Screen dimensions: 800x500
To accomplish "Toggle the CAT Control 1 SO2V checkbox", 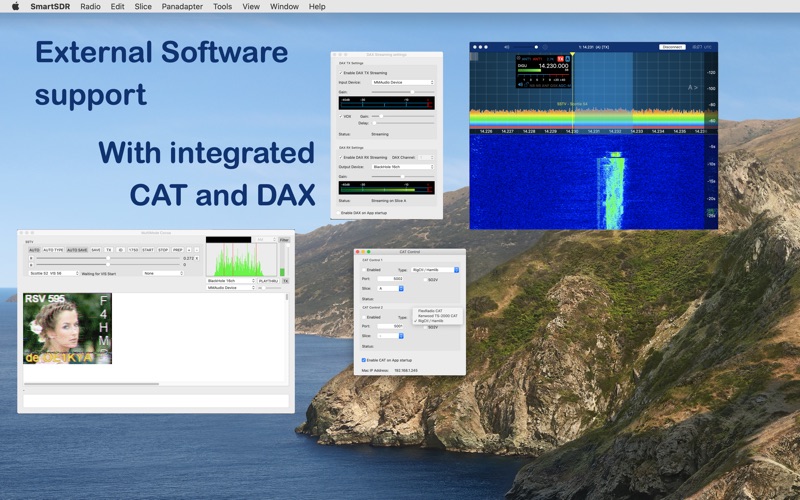I will coord(426,280).
